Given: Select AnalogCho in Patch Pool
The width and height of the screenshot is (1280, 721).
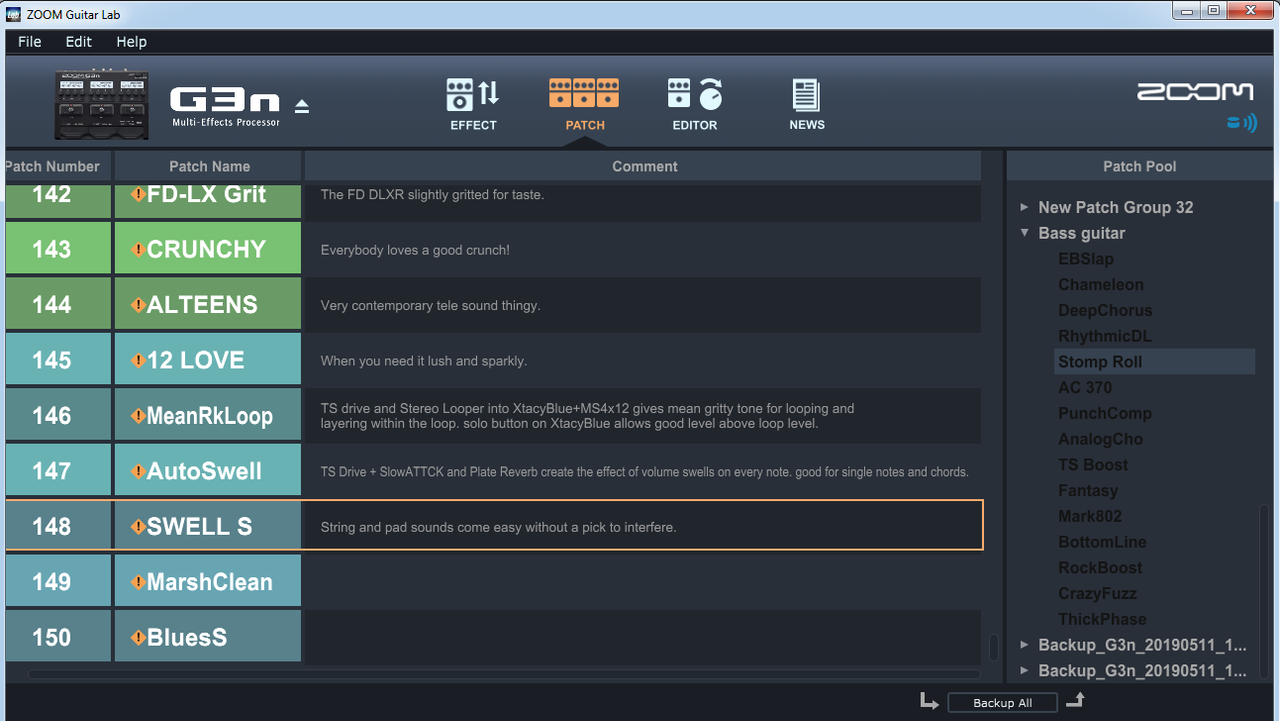Looking at the screenshot, I should point(1100,439).
